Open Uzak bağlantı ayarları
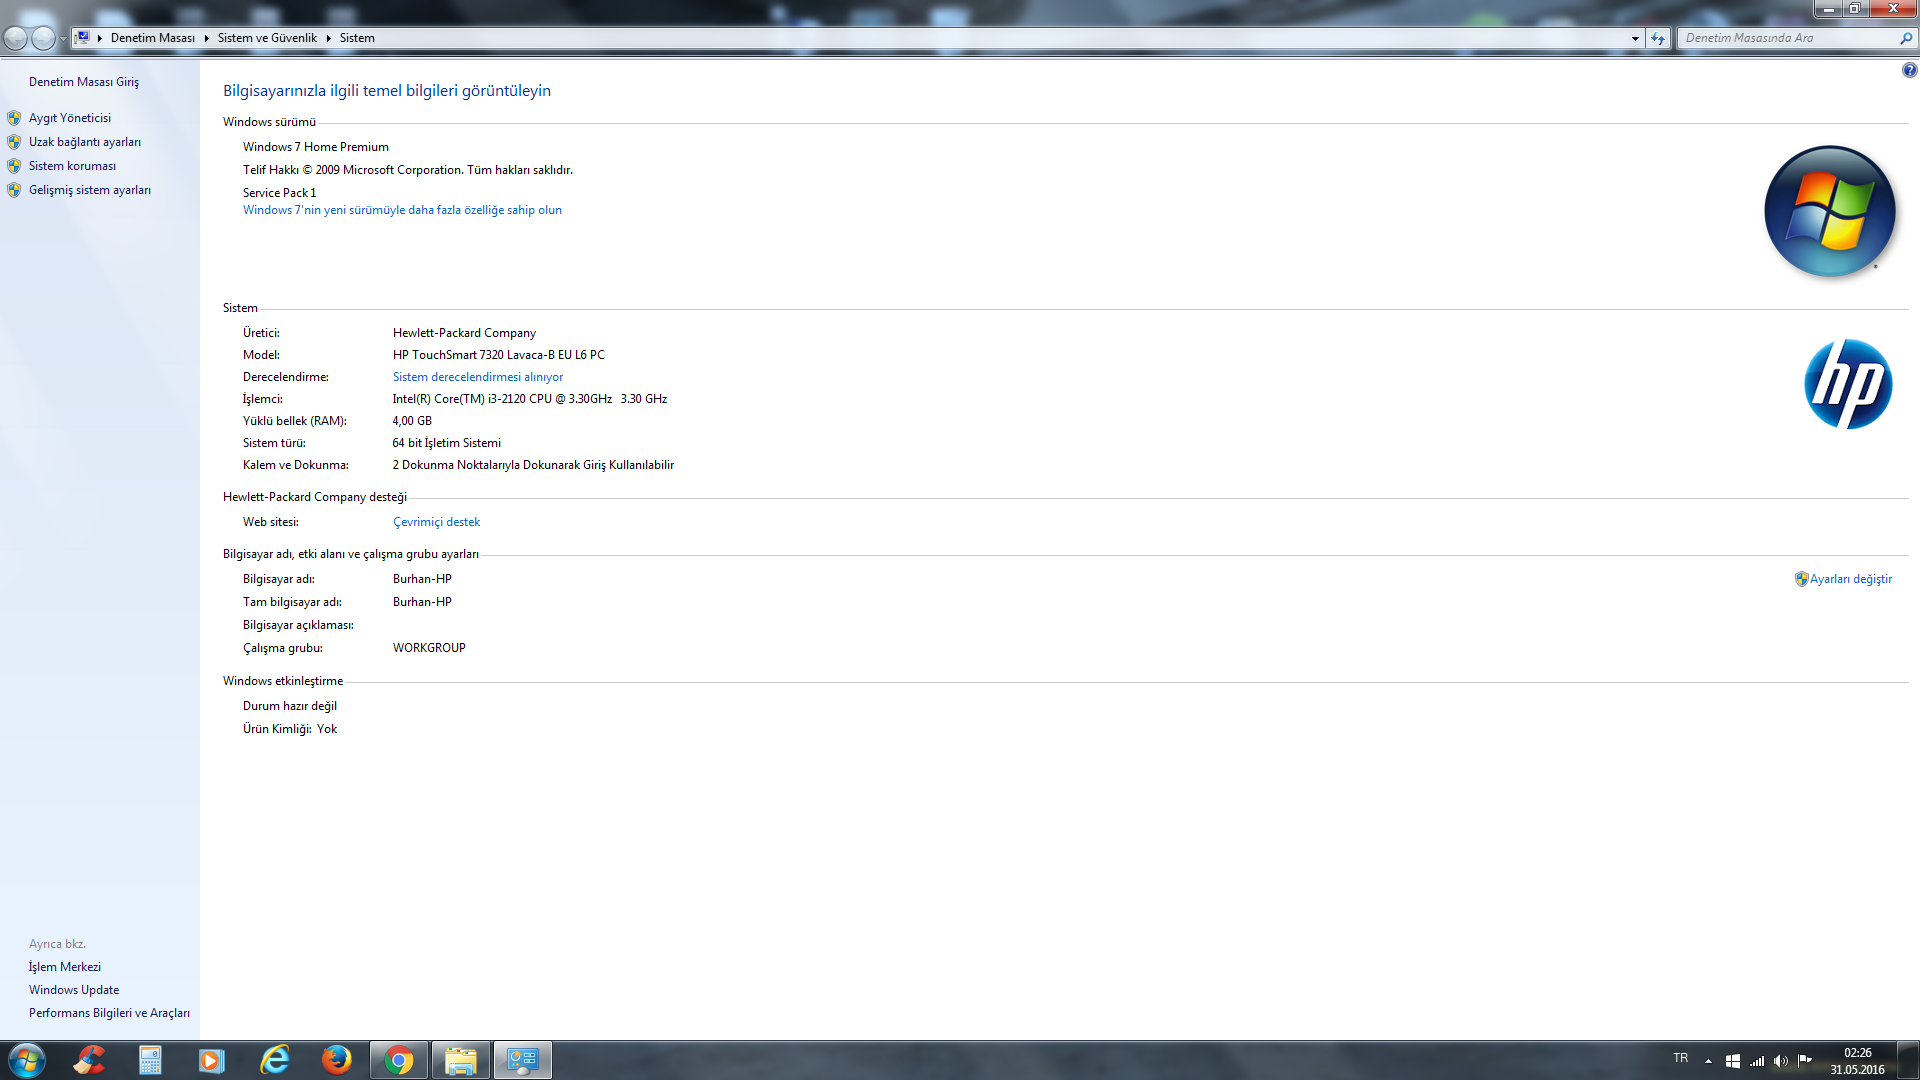 click(85, 142)
